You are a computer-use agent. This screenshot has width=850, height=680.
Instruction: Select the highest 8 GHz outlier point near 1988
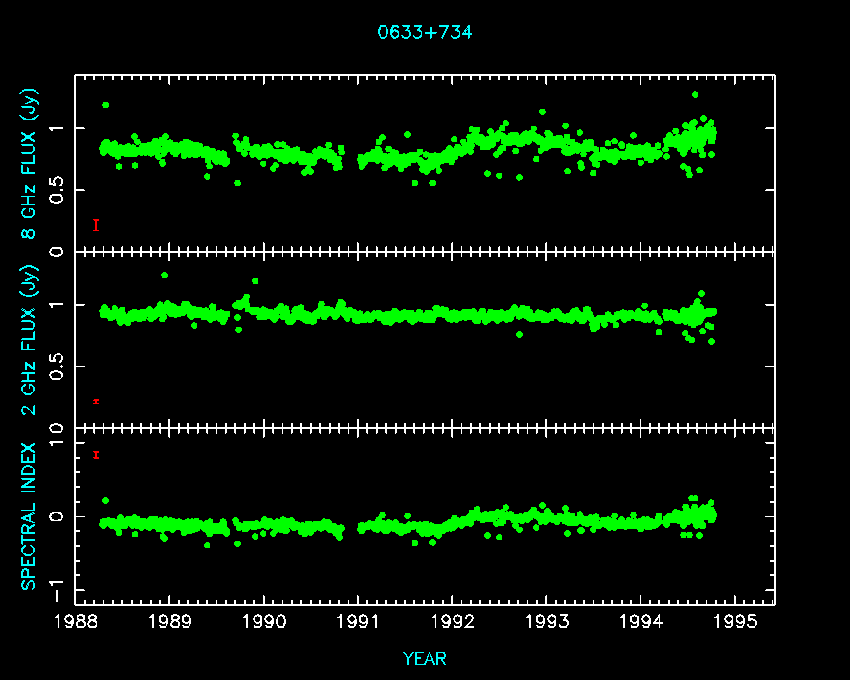pyautogui.click(x=106, y=105)
